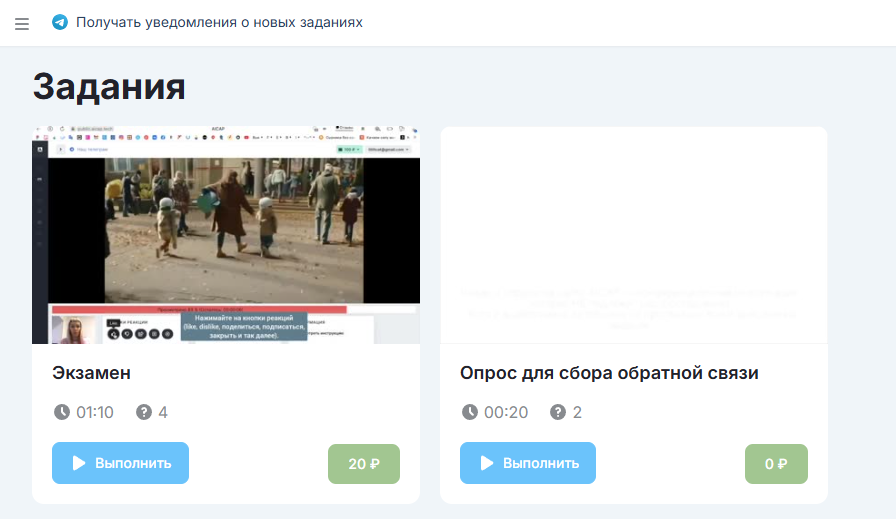The image size is (896, 519).
Task: Click question mark icon on Опрос card
Action: click(558, 412)
